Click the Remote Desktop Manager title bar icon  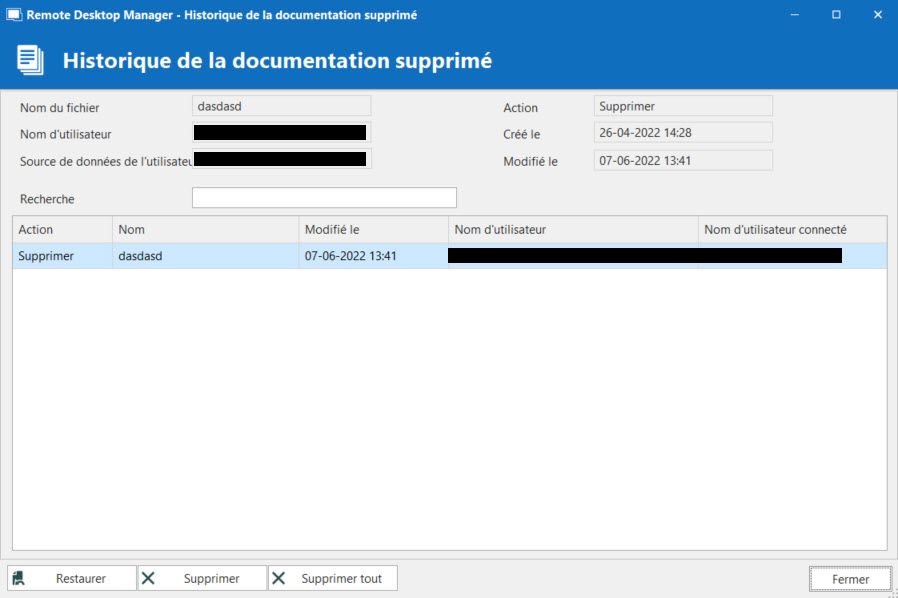point(14,15)
